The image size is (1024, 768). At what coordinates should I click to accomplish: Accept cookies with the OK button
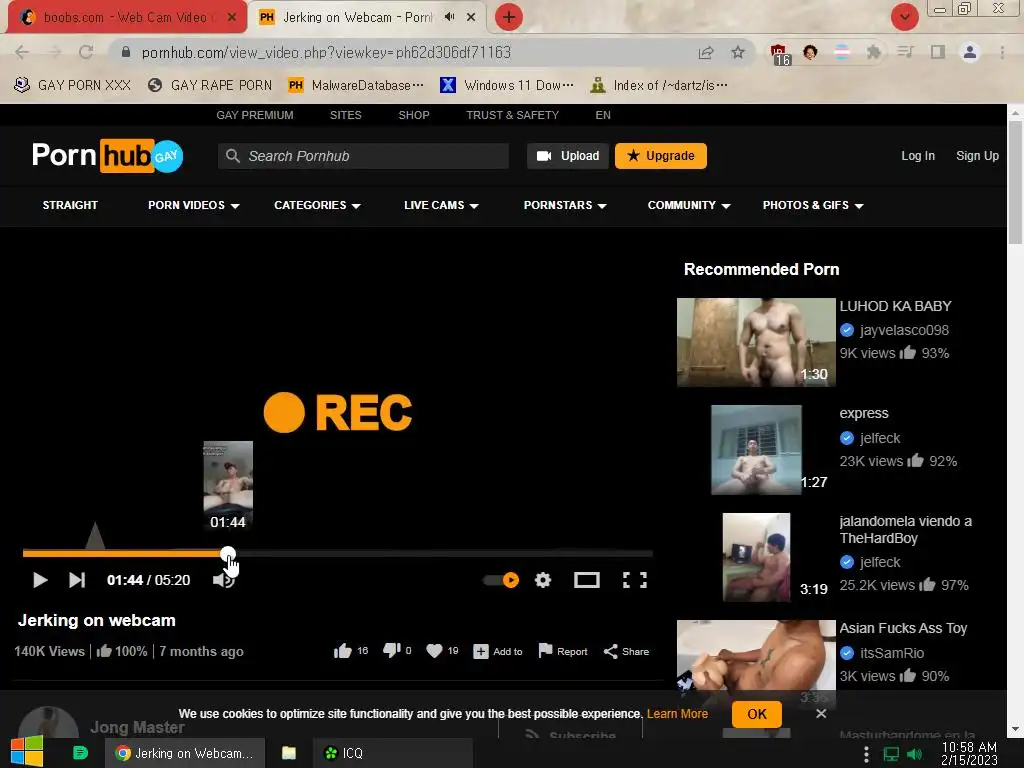(x=757, y=714)
